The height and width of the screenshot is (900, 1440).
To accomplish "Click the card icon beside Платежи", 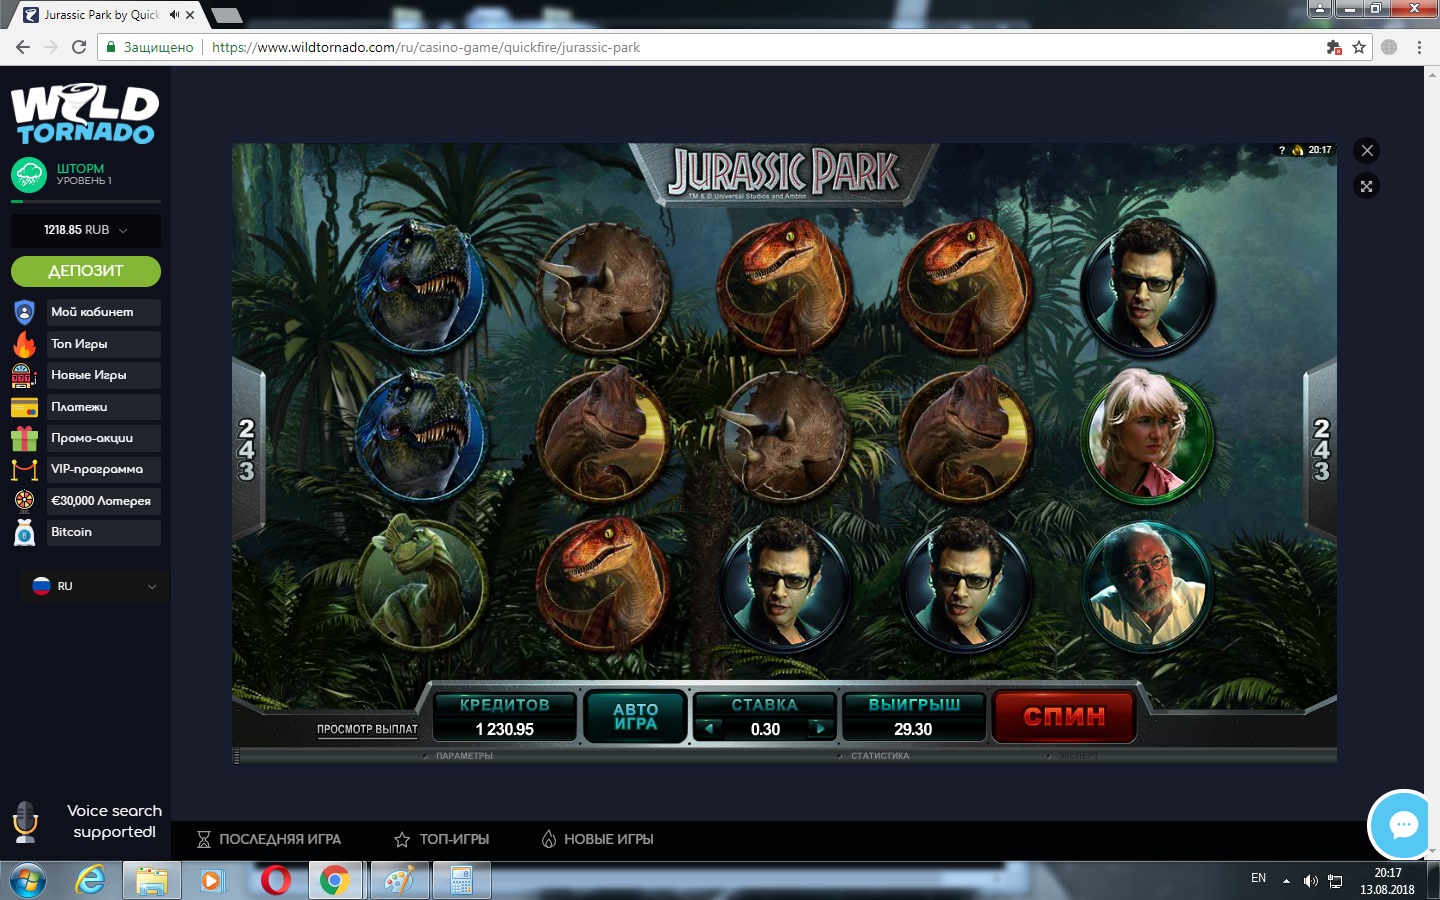I will (24, 407).
